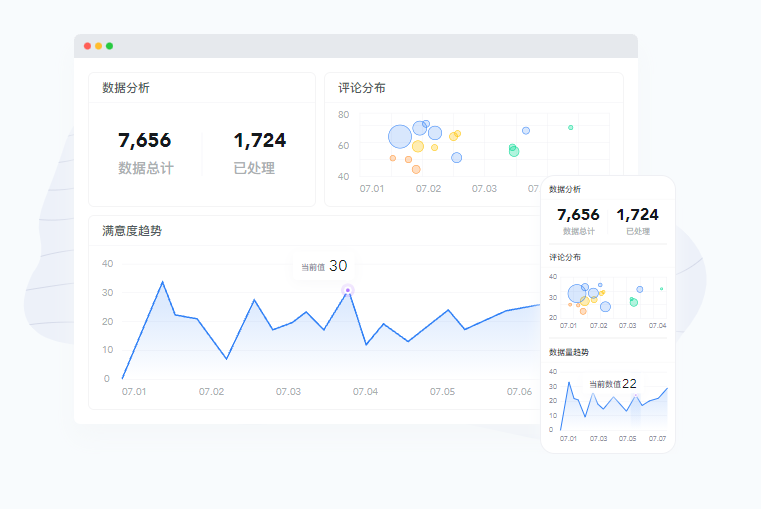Click the 7,656 value in the mobile panel

point(578,214)
